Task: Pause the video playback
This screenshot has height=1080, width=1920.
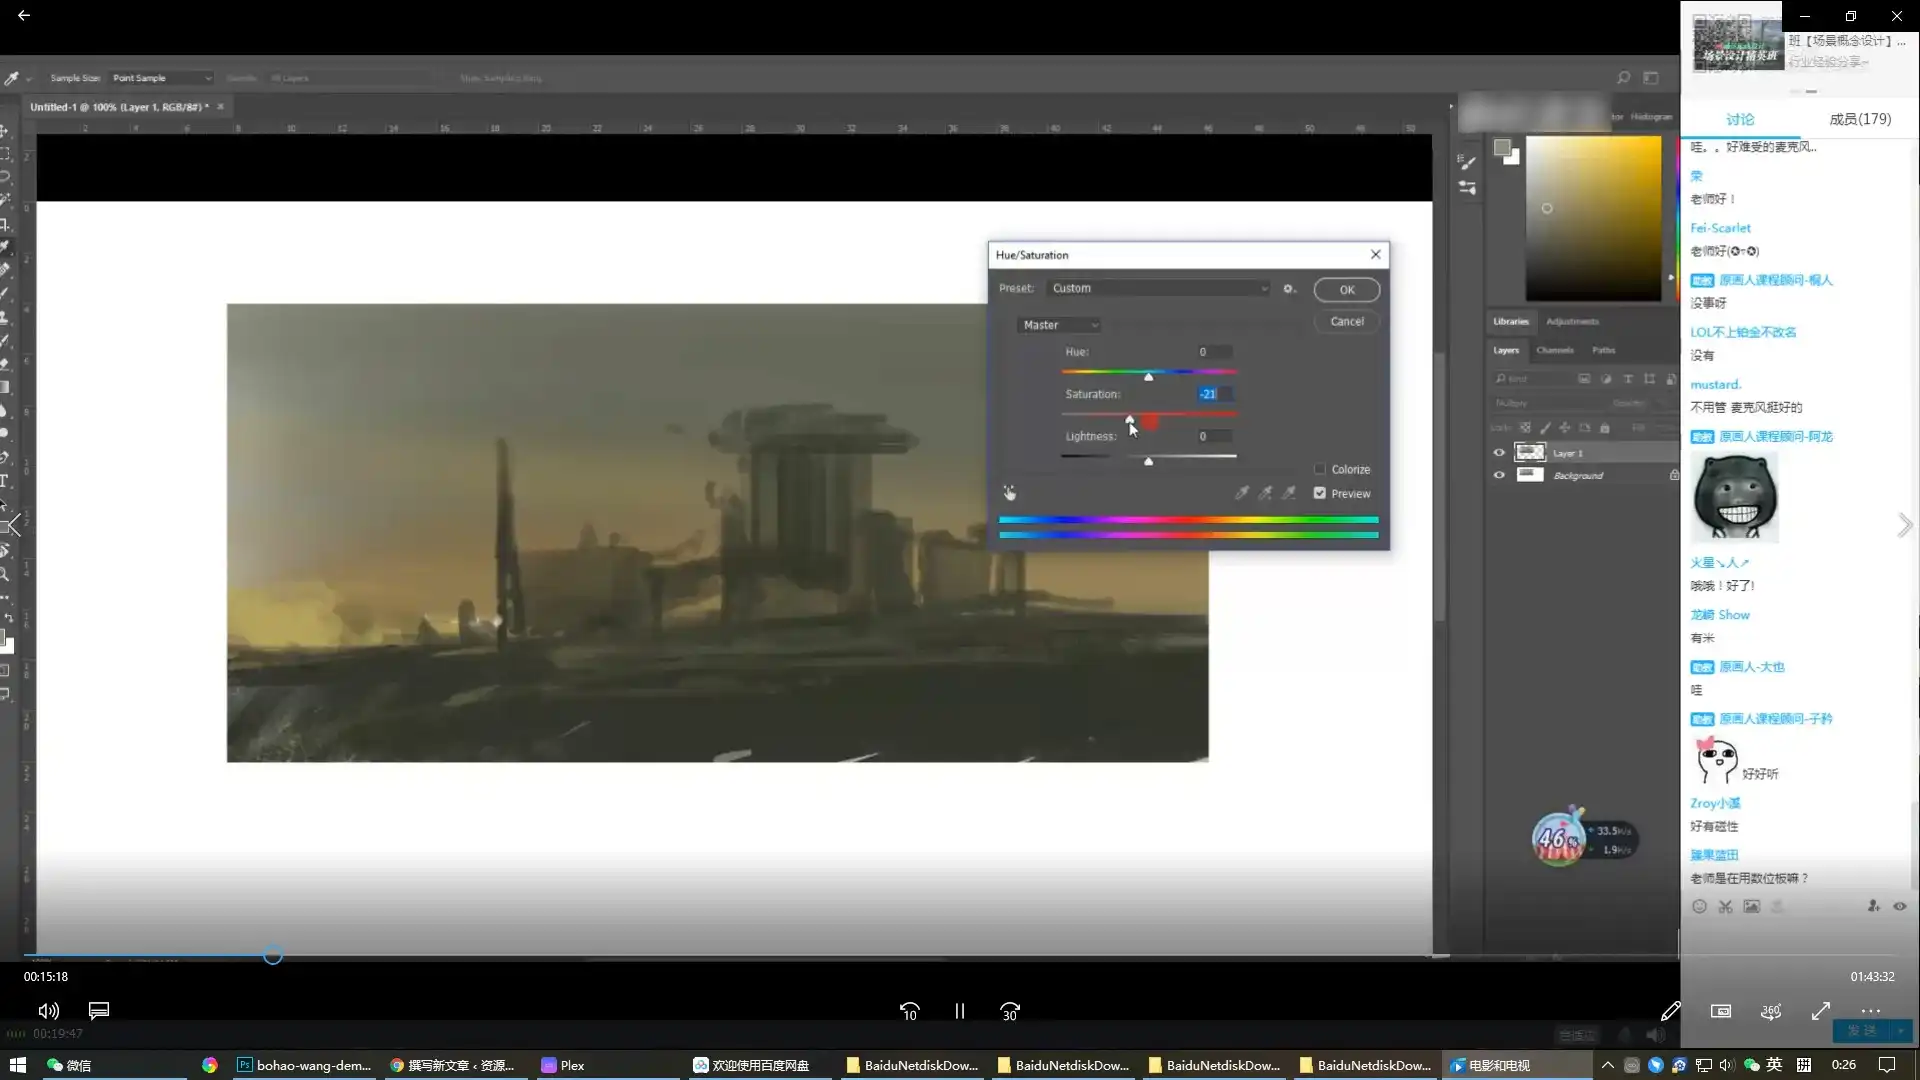Action: [x=959, y=1011]
